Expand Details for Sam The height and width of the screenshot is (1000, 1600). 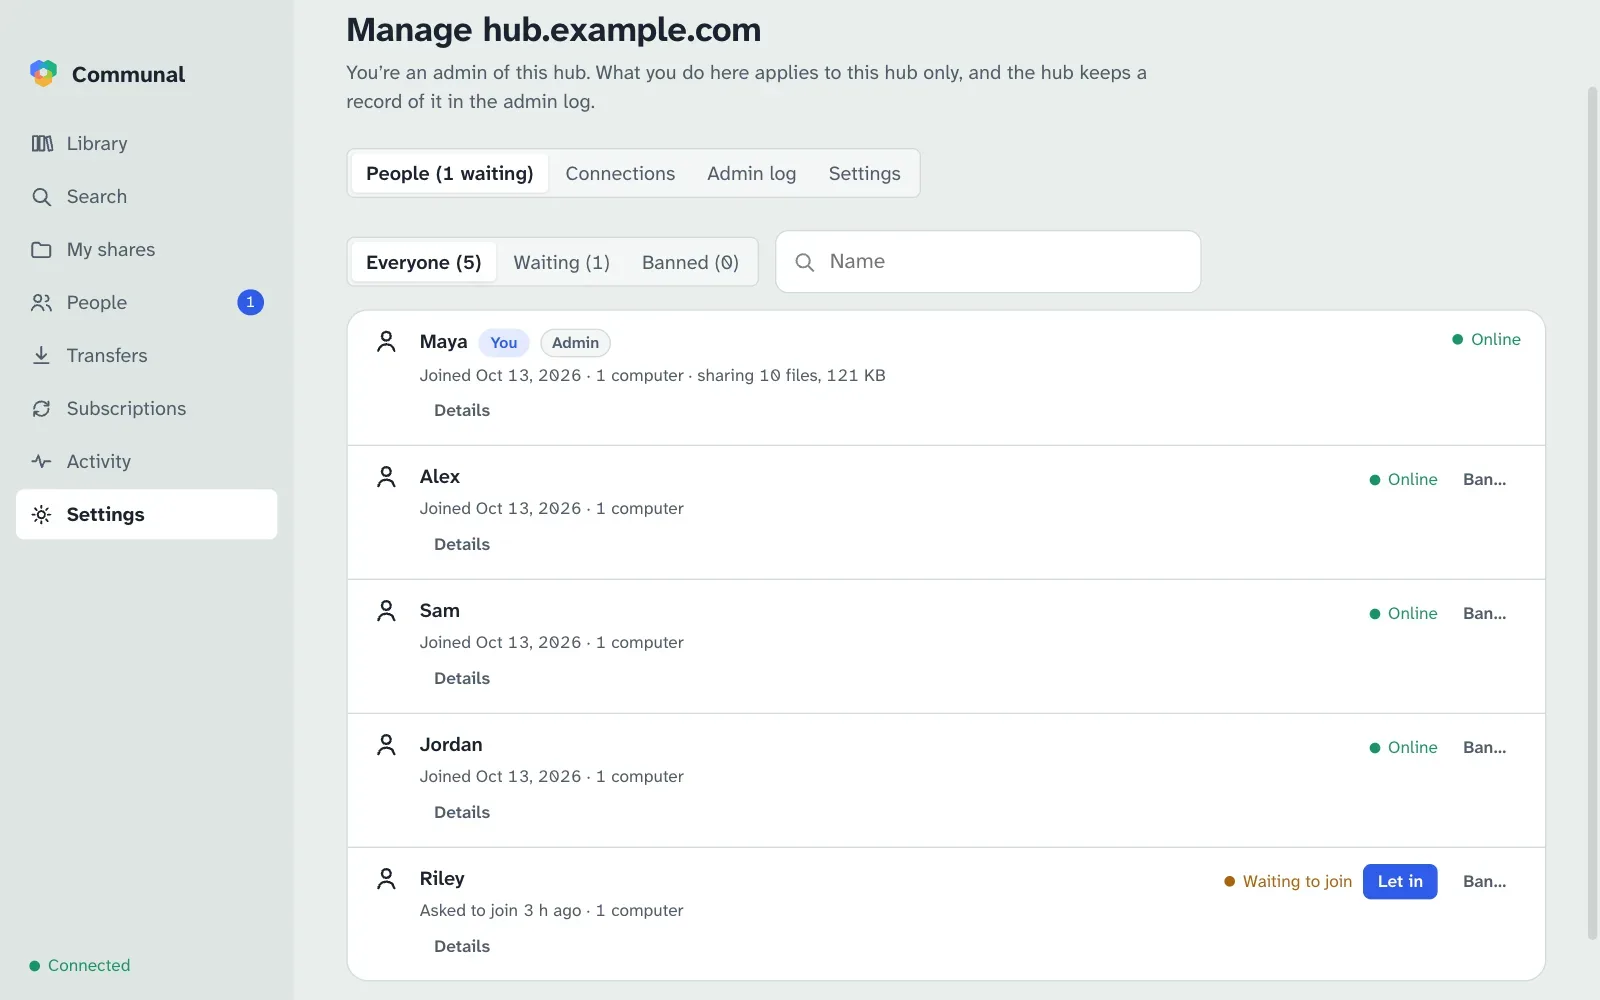pyautogui.click(x=462, y=678)
